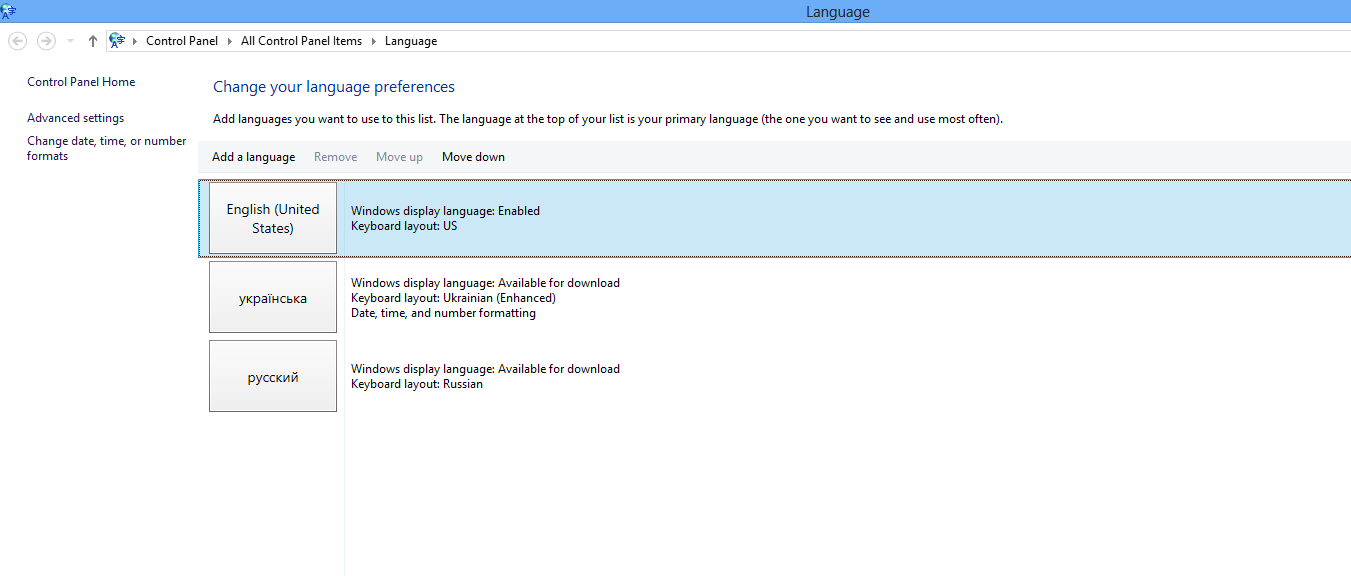Navigate to Control Panel via breadcrumb

point(182,40)
